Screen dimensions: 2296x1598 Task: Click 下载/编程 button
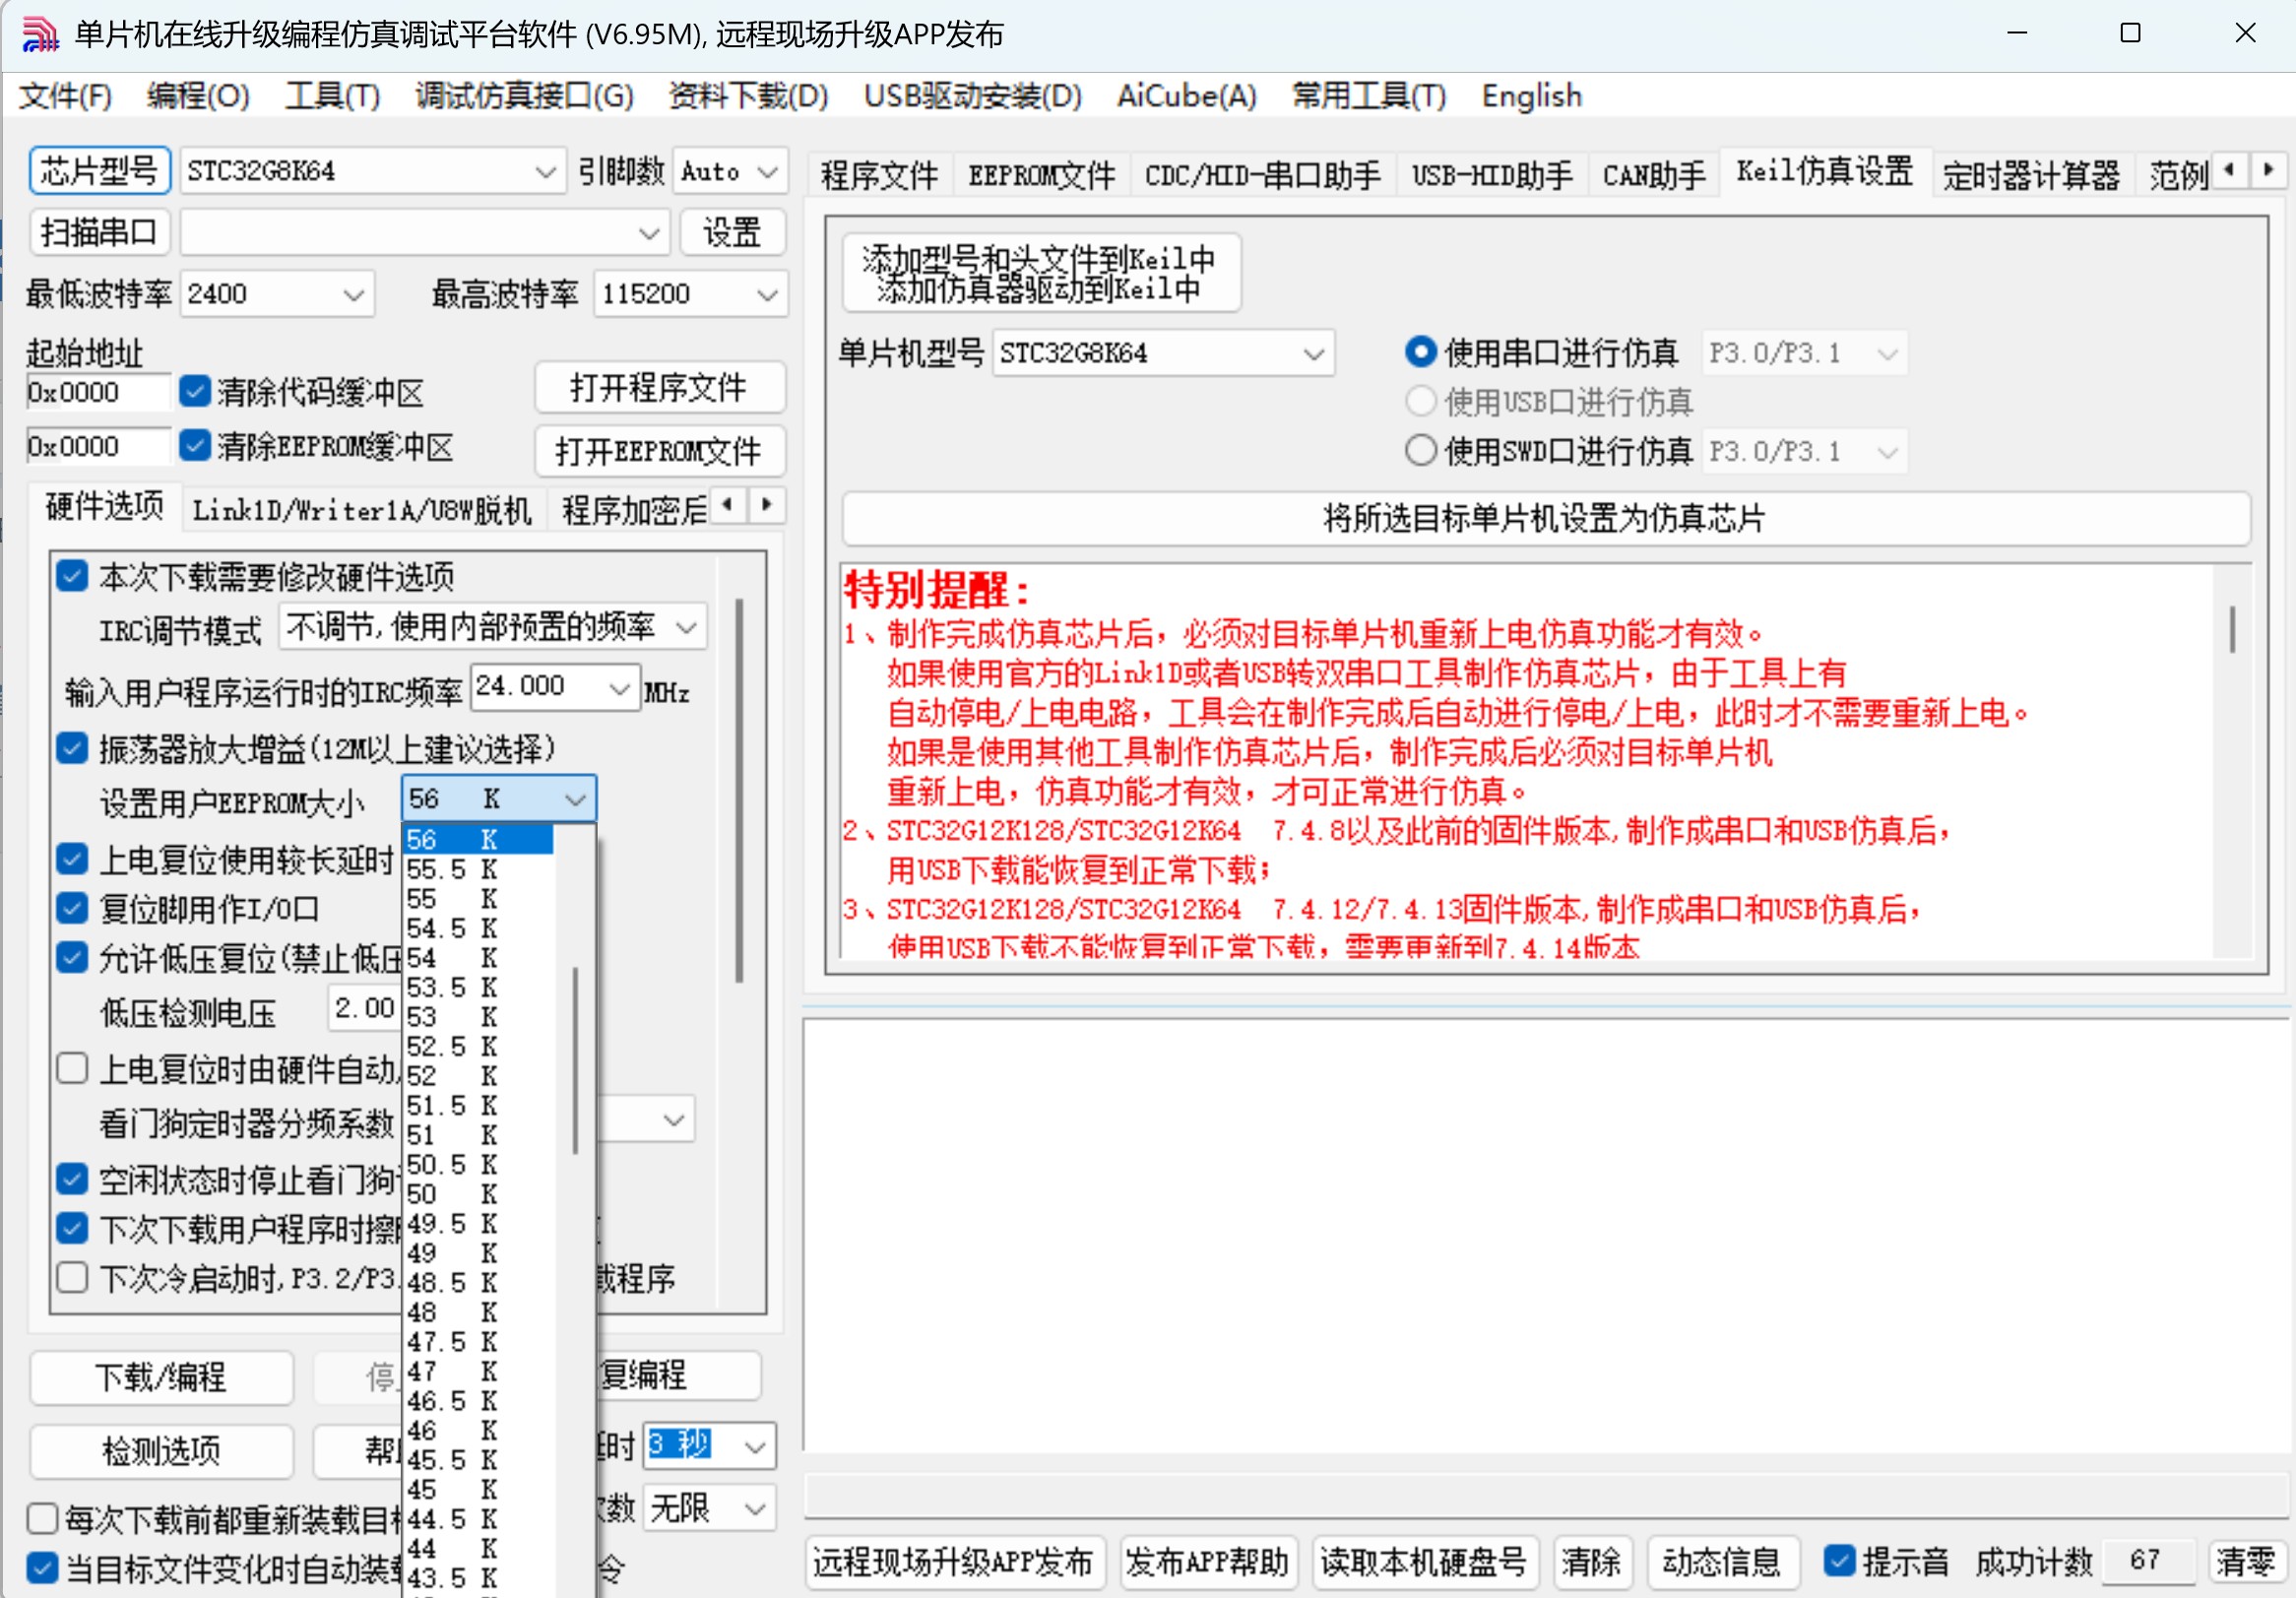click(161, 1377)
